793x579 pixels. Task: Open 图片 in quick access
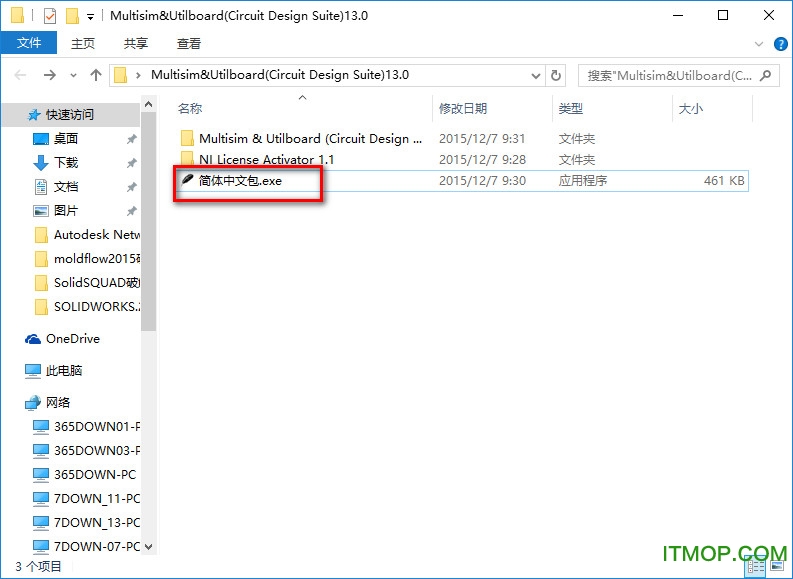click(66, 210)
